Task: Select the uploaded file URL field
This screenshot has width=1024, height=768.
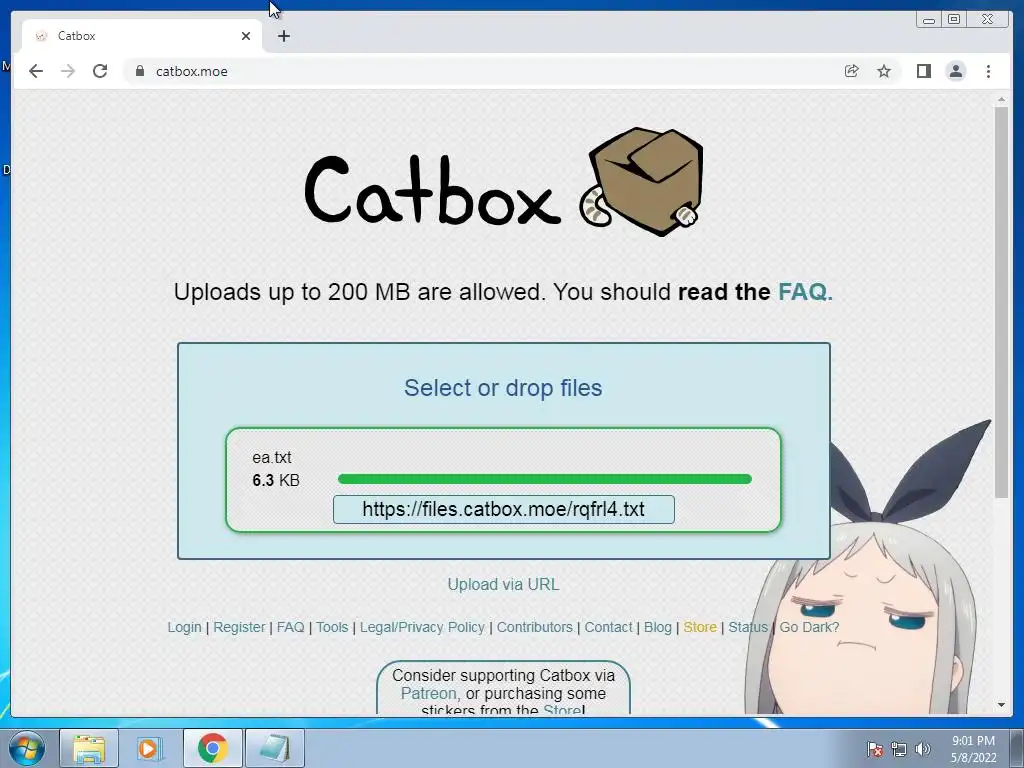Action: (504, 509)
